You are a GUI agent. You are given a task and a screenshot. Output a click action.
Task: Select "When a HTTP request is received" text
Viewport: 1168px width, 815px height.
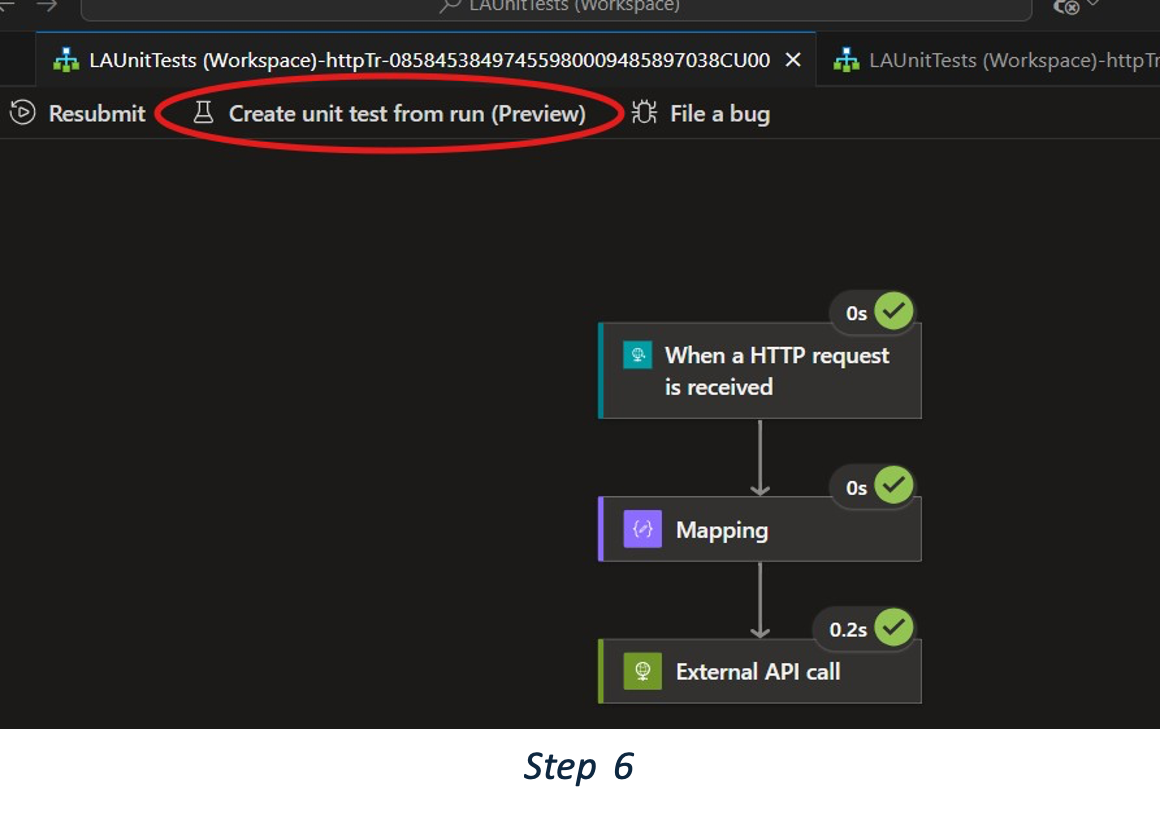tap(776, 371)
